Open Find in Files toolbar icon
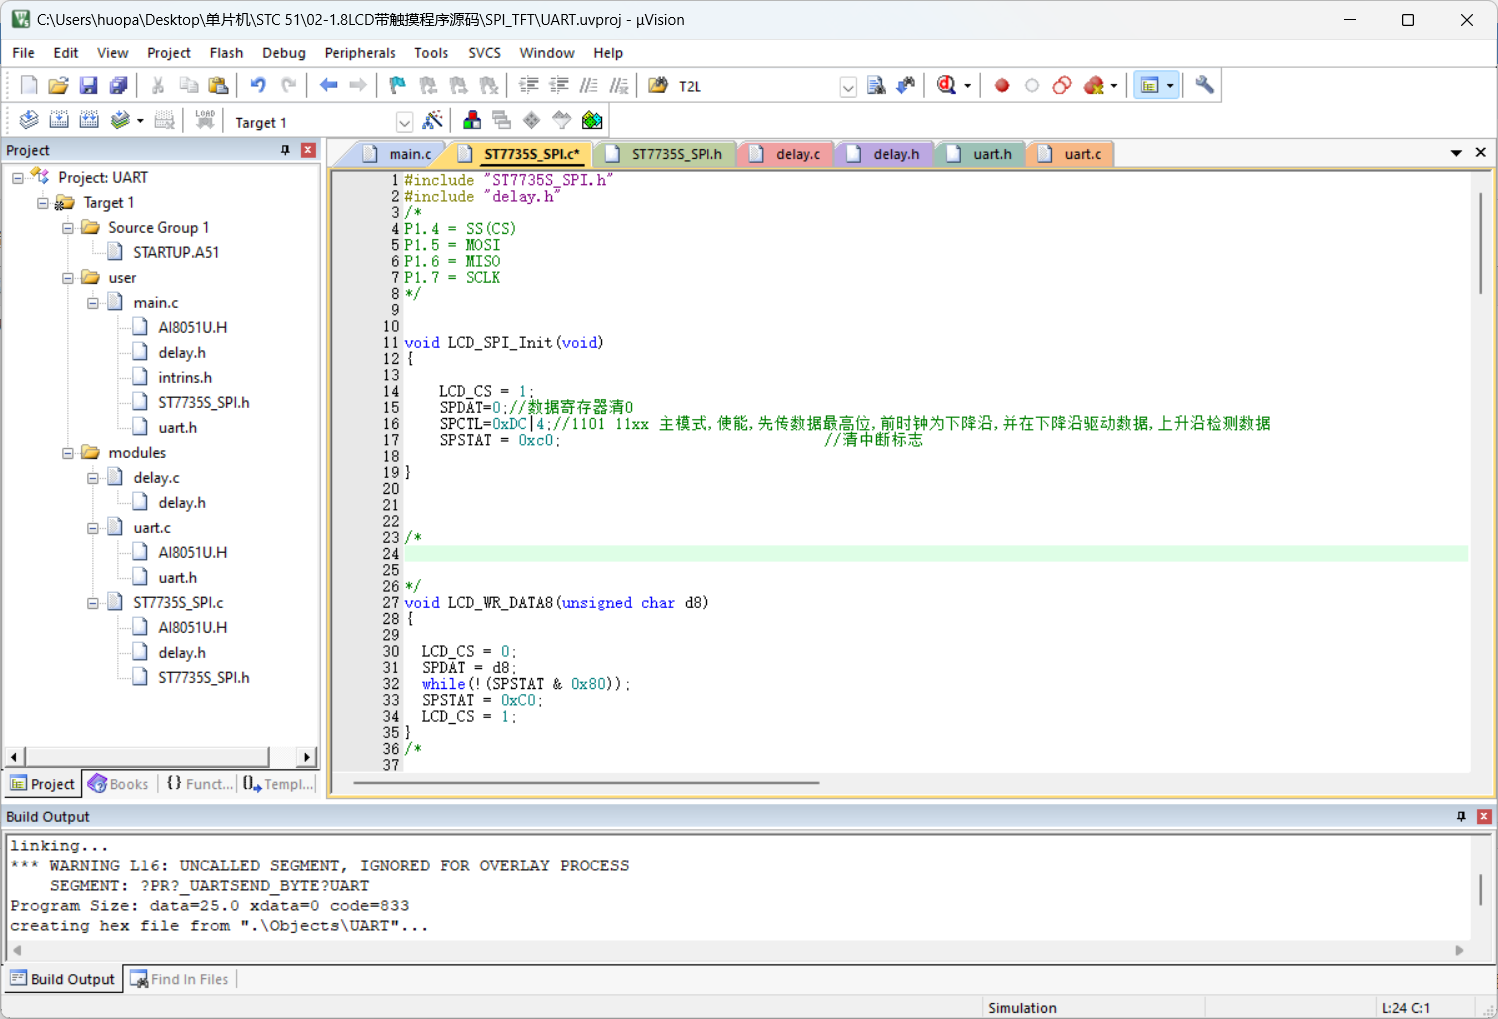Image resolution: width=1498 pixels, height=1019 pixels. tap(658, 86)
